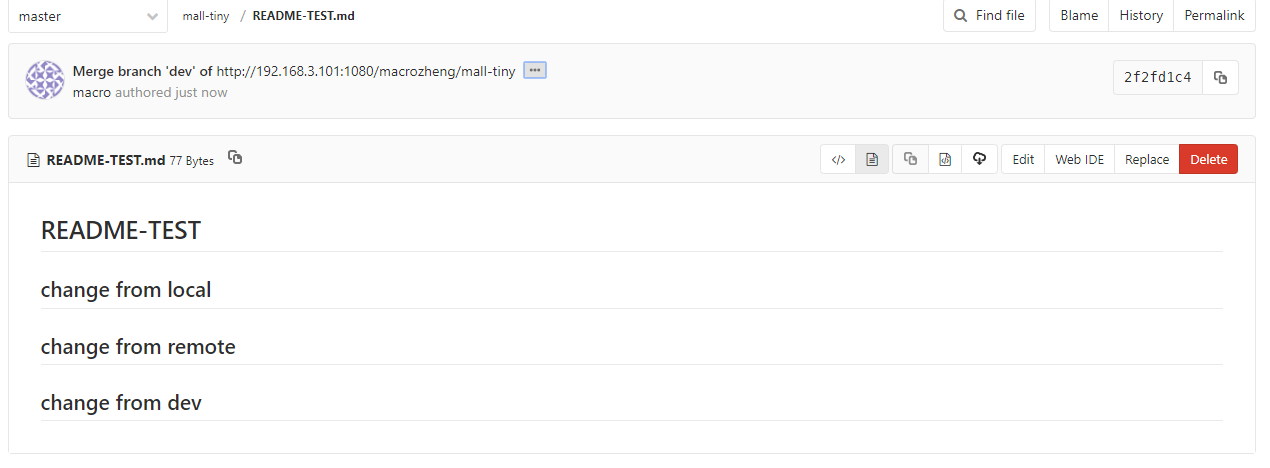Copy file path next to README-TEST.md
The image size is (1270, 468).
pos(235,158)
